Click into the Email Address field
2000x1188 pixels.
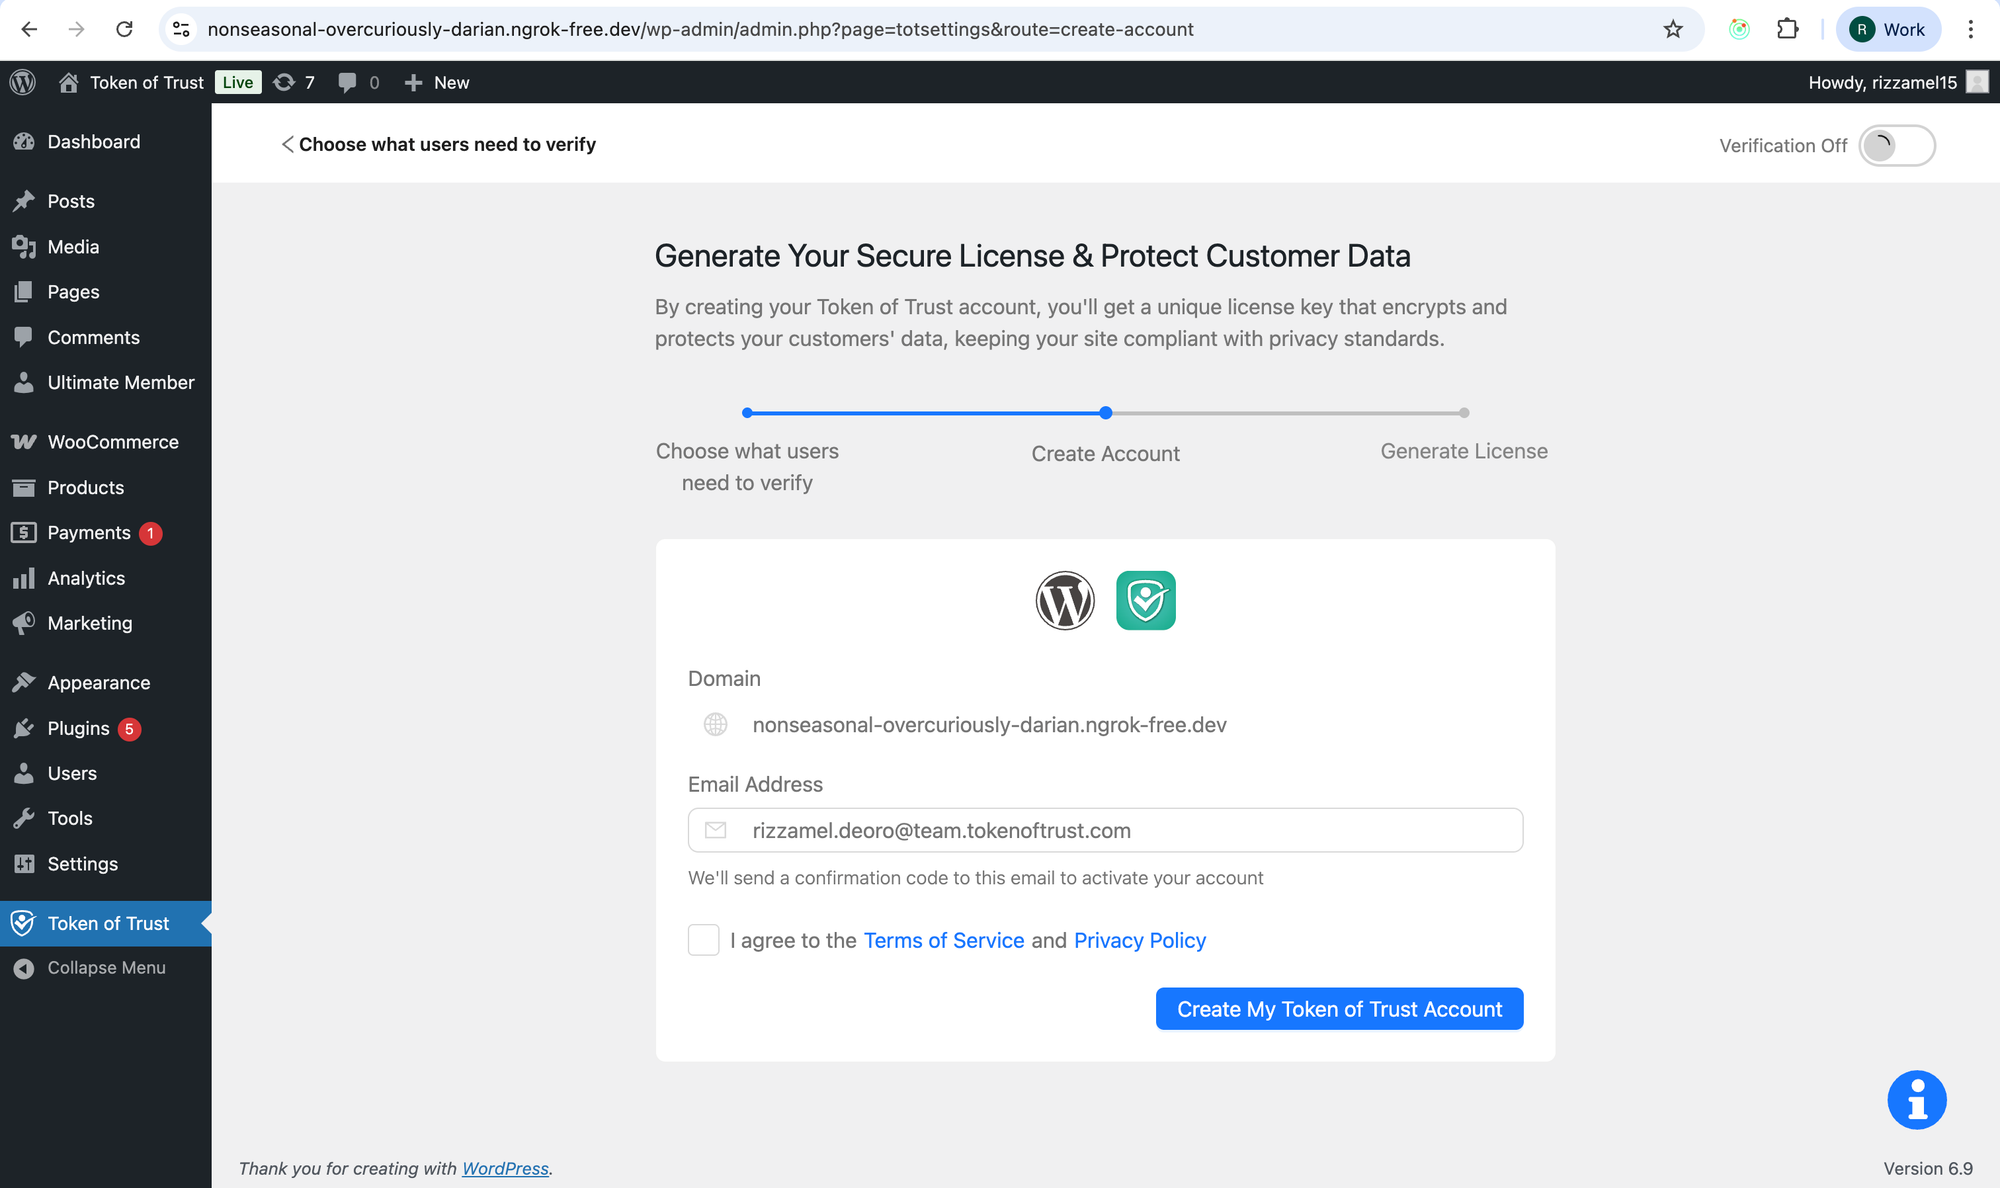coord(1105,830)
